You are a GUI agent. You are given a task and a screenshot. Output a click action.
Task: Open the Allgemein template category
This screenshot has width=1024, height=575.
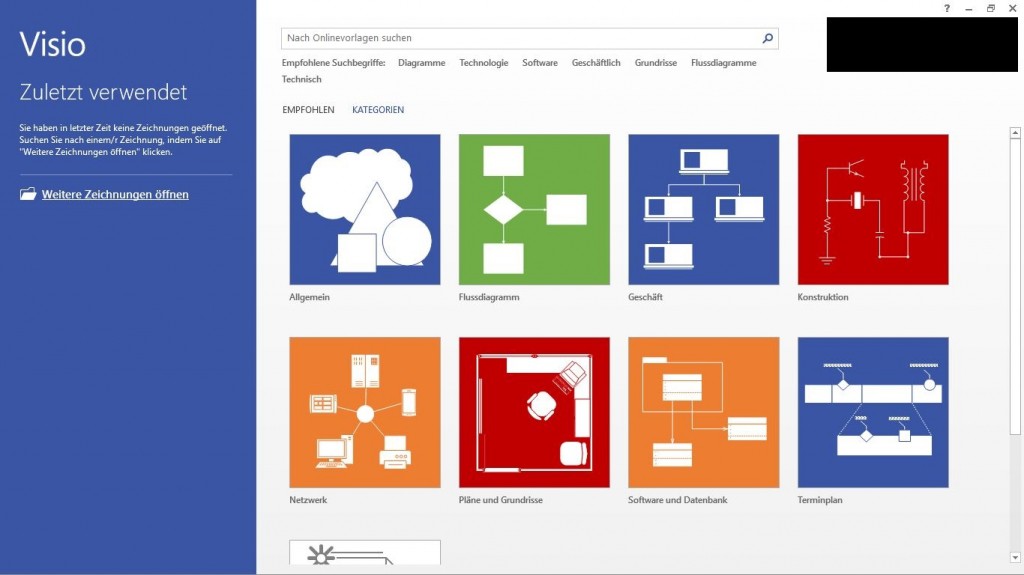365,210
